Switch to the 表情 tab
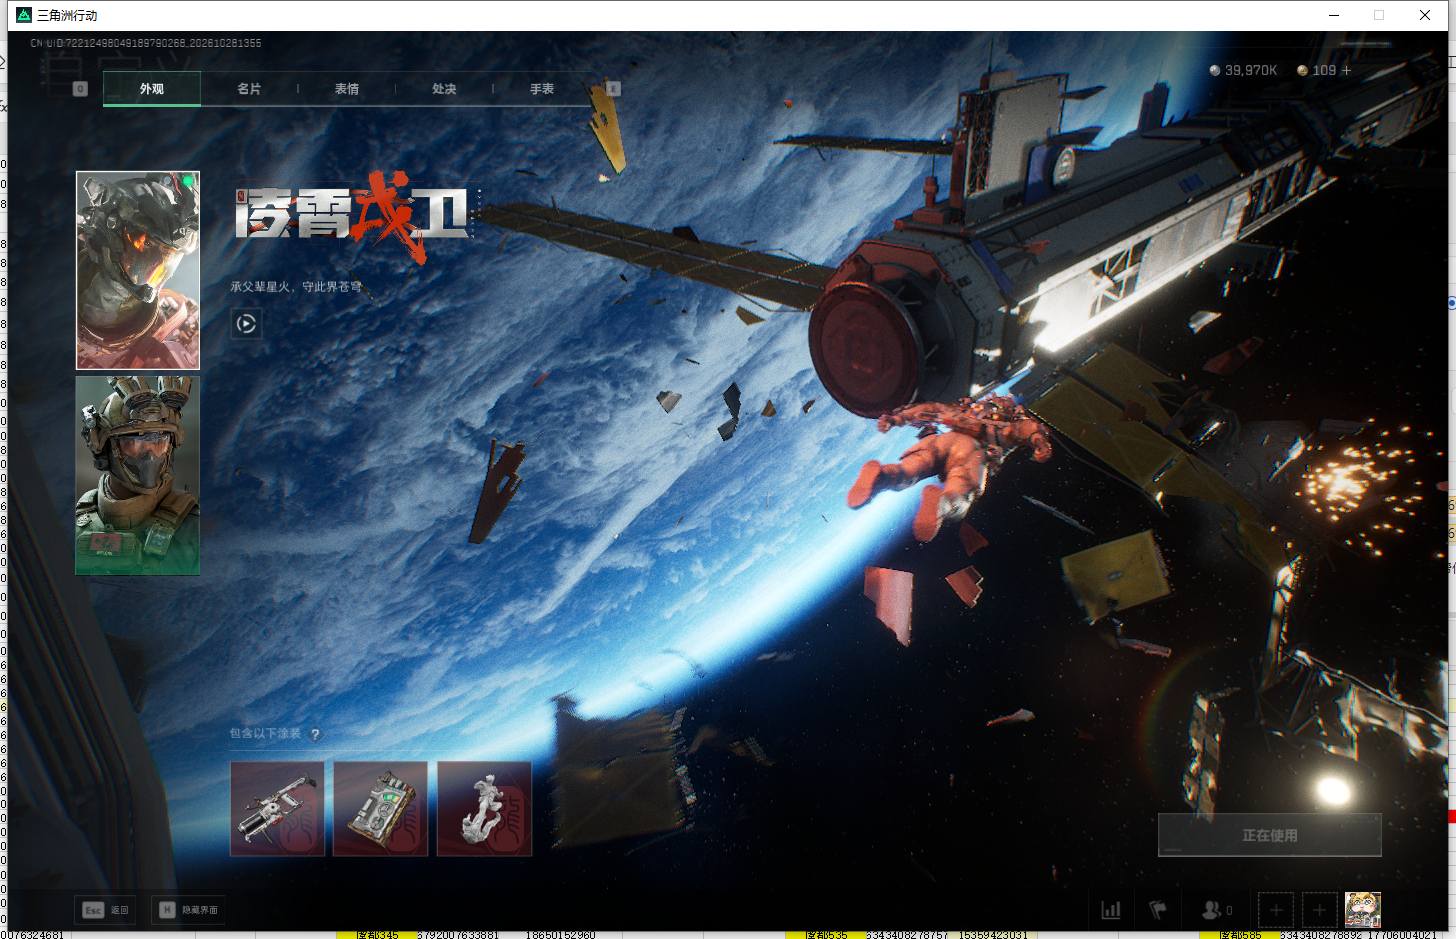This screenshot has height=939, width=1456. click(x=347, y=89)
